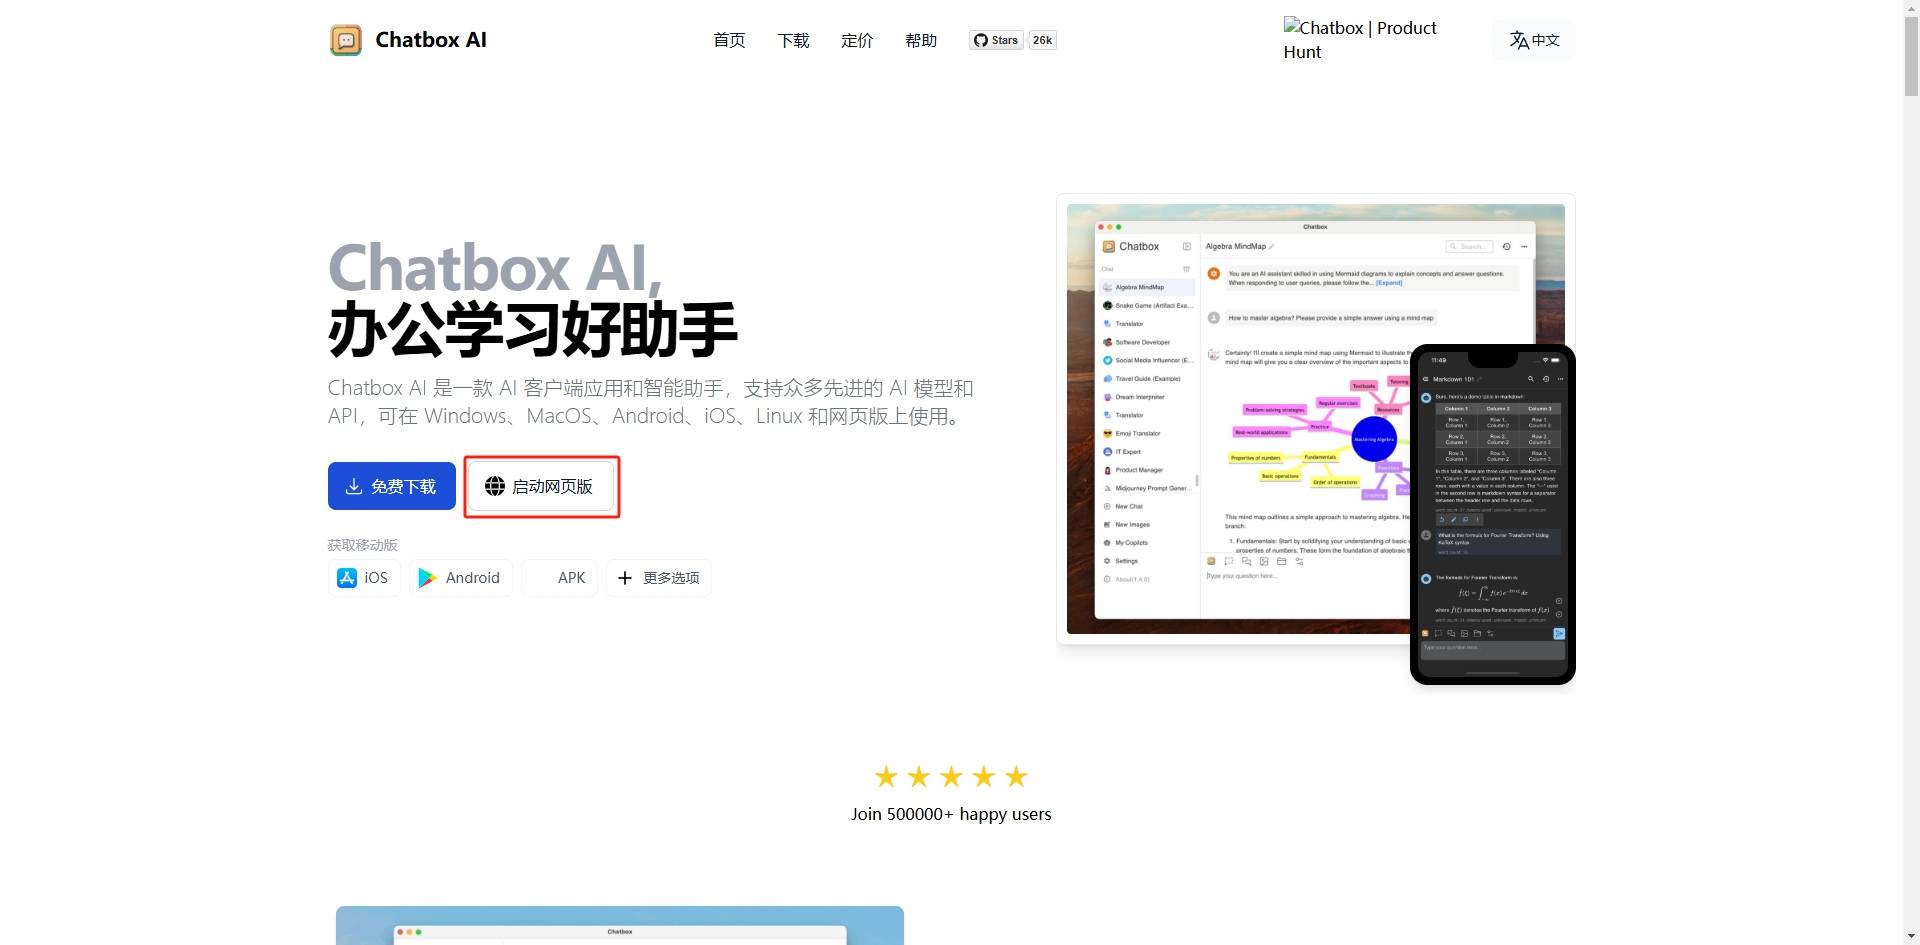Screen dimensions: 1920x945
Task: Click the GitHub Stars badge
Action: [995, 40]
